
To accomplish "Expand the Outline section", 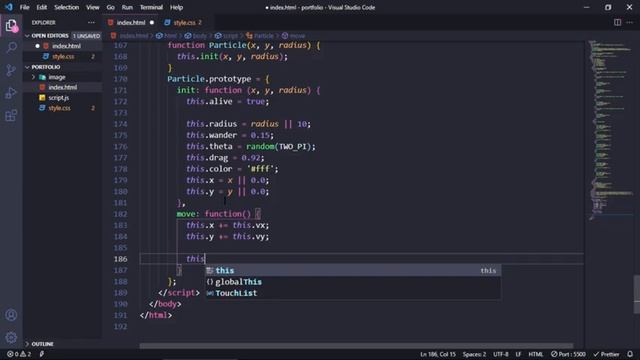I will [42, 344].
